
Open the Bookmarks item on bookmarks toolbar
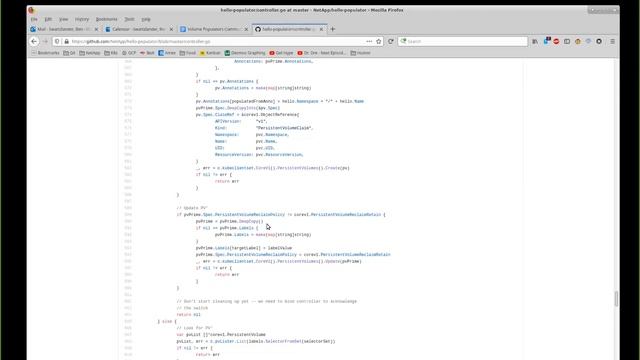(45, 53)
